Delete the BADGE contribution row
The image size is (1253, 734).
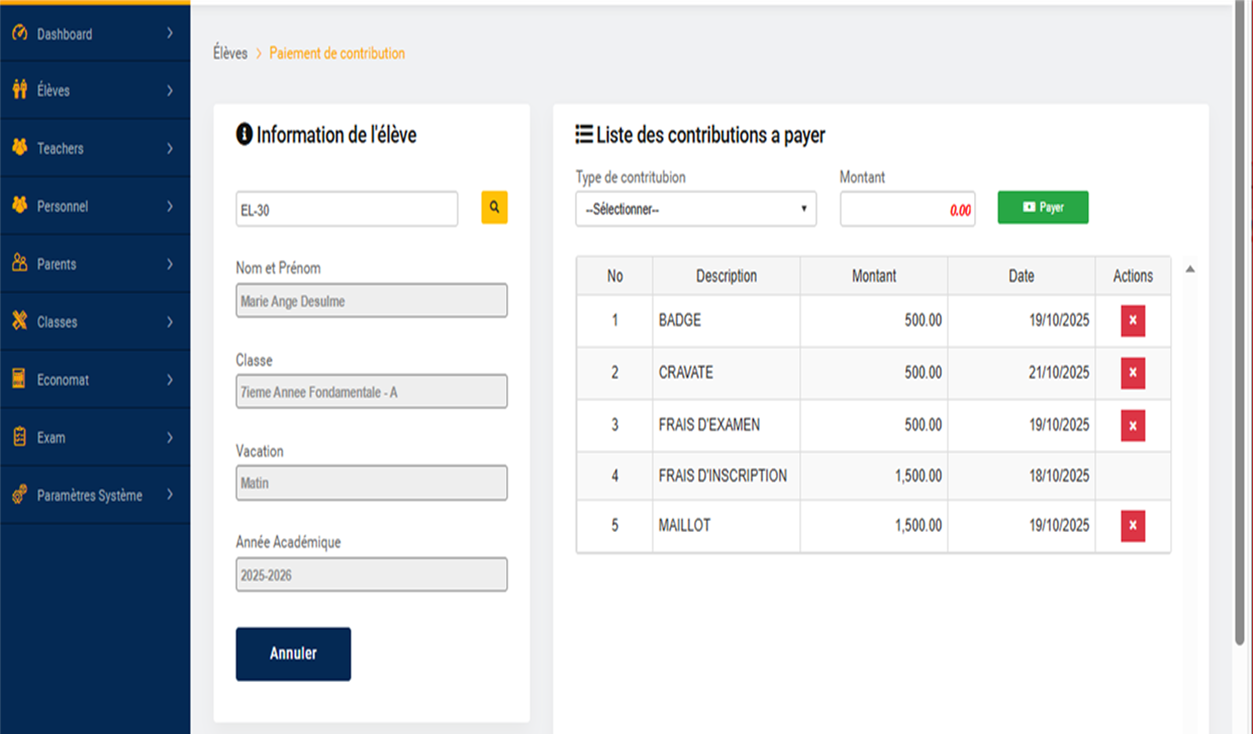pos(1132,321)
